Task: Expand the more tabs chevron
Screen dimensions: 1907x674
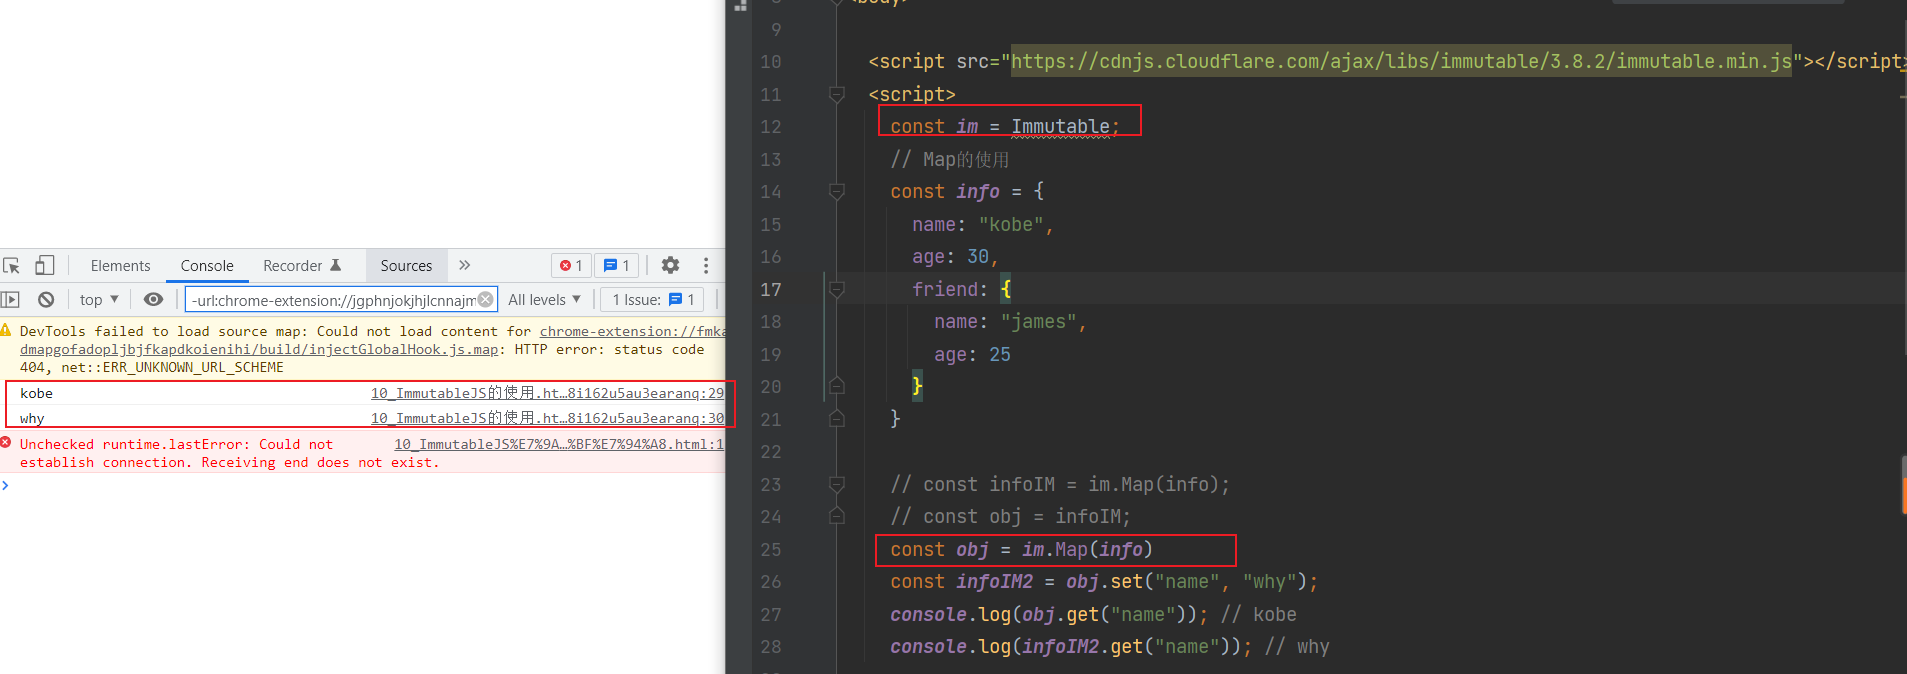Action: point(464,265)
